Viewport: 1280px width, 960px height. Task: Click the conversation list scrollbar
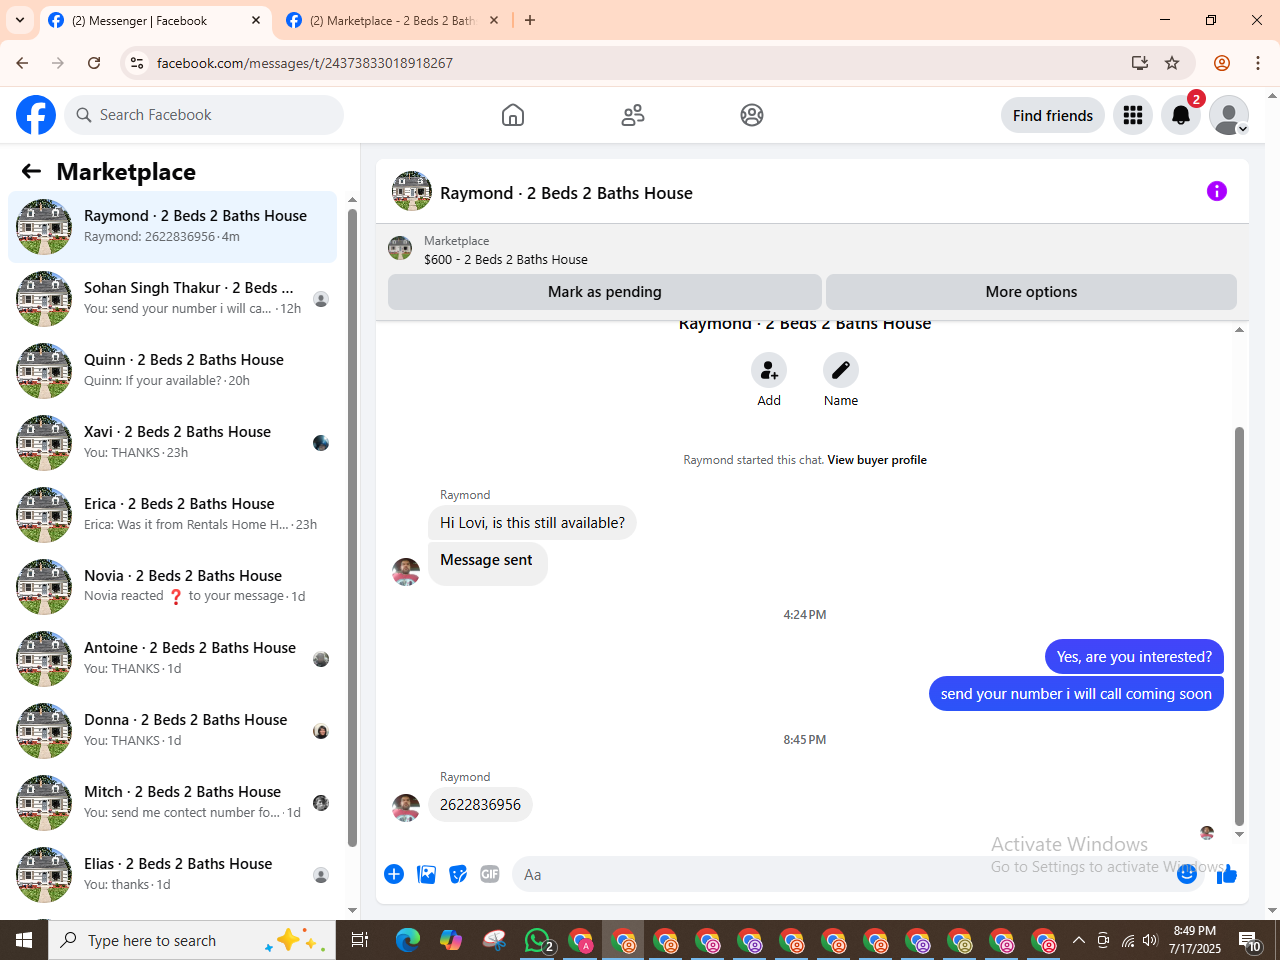[352, 528]
